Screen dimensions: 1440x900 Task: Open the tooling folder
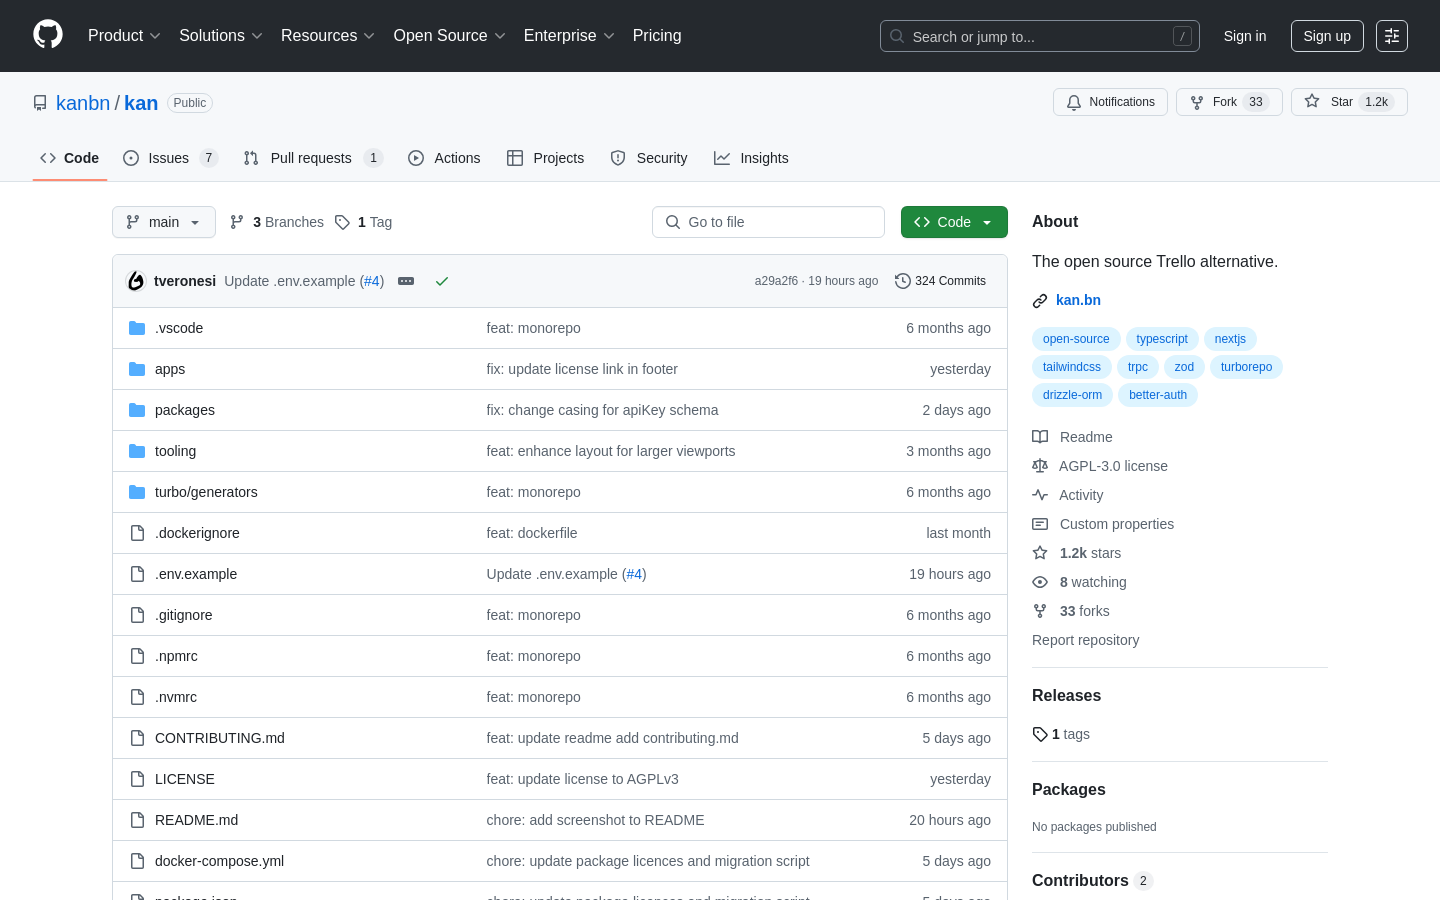(x=175, y=451)
